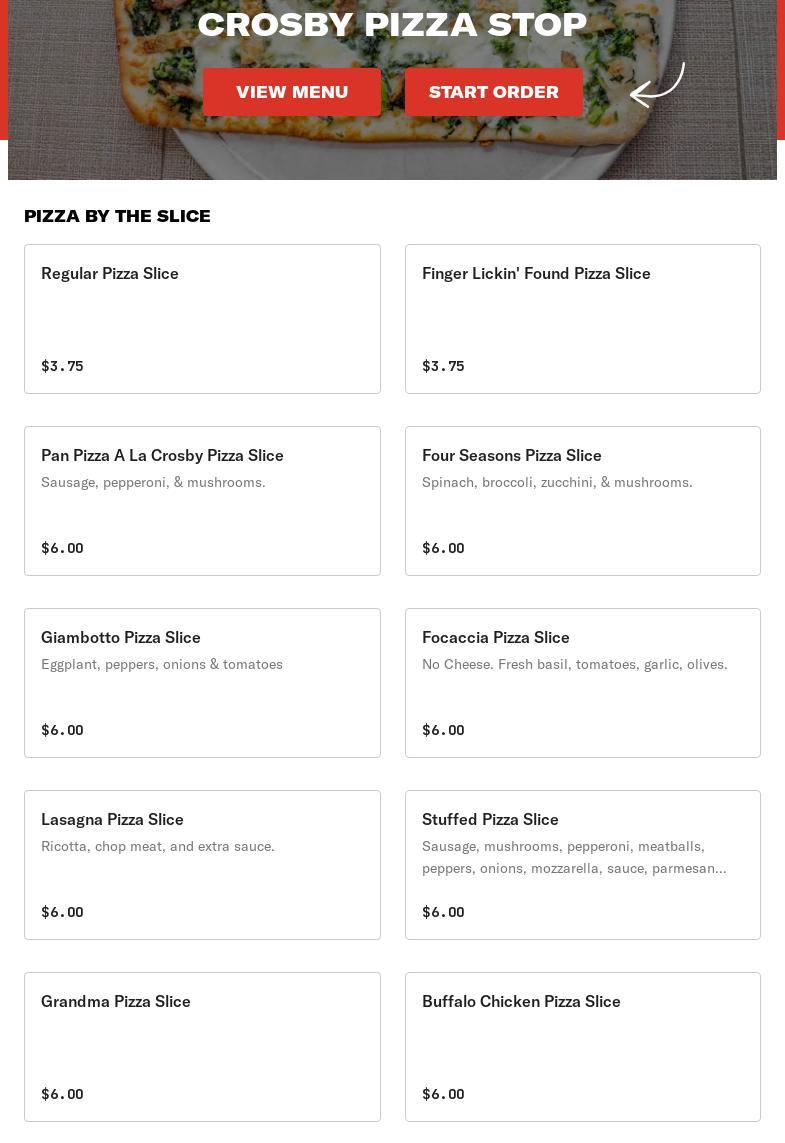
Task: Click the Focaccia 'No Cheese' description text
Action: 574,664
